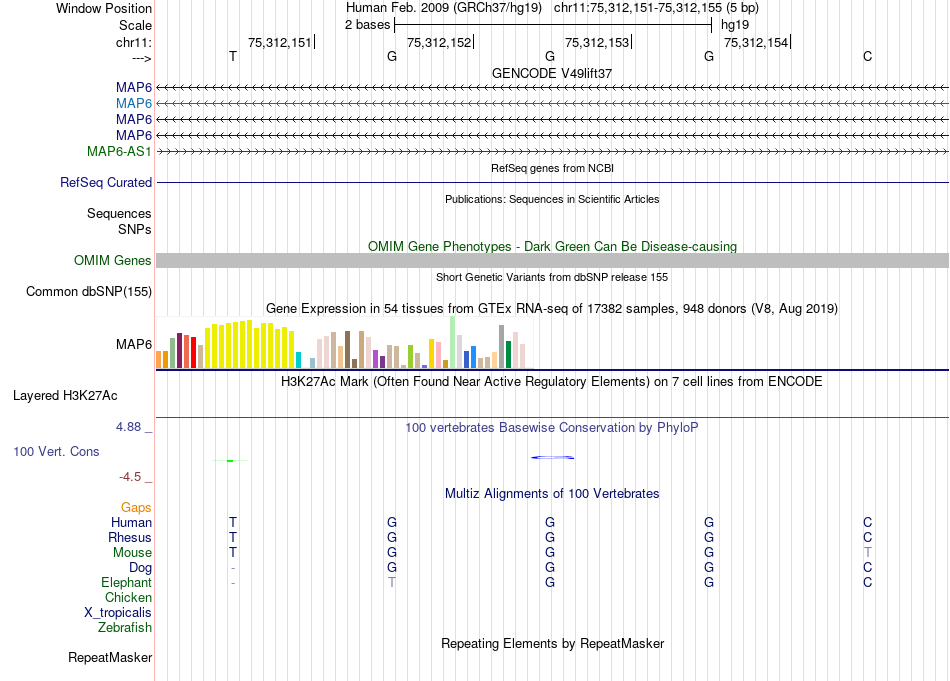The image size is (950, 681).
Task: Click the MAP6-AS1 green arrow transcript line
Action: coord(553,151)
